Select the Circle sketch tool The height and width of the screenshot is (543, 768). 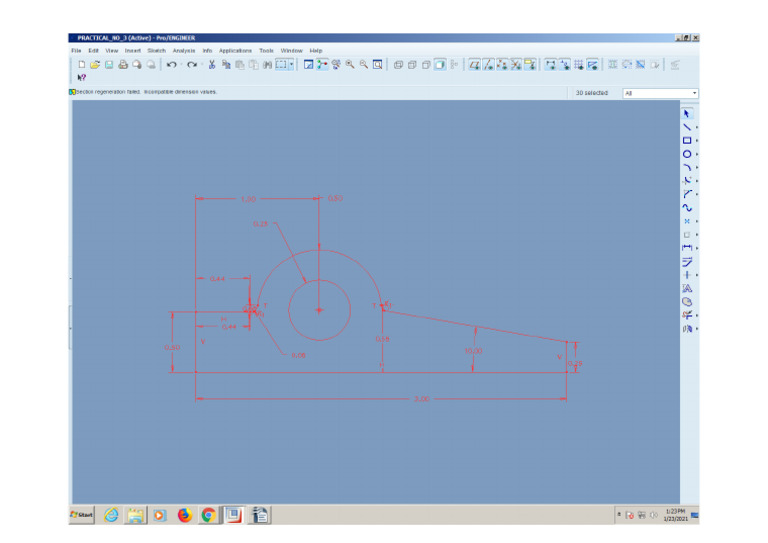coord(687,154)
